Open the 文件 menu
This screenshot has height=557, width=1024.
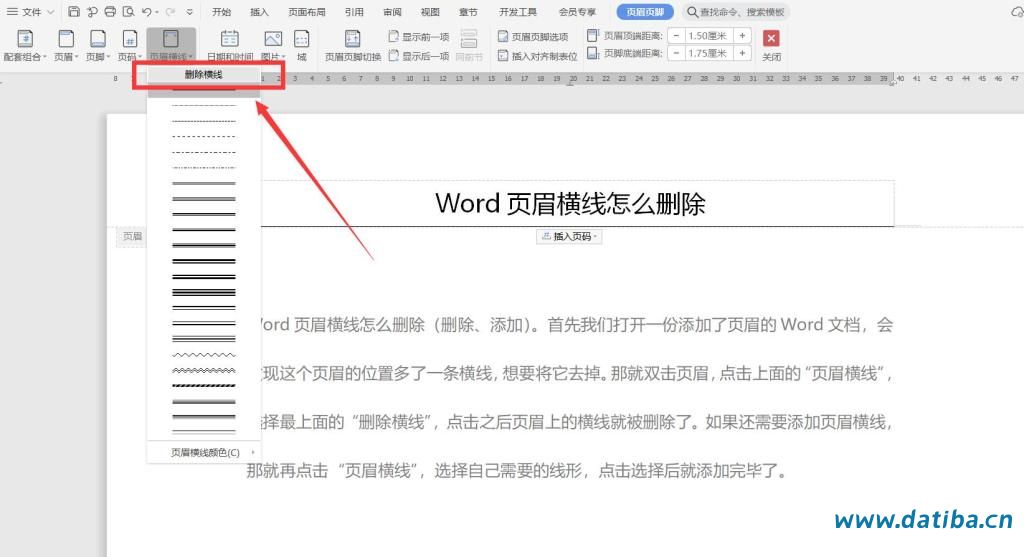click(x=30, y=12)
